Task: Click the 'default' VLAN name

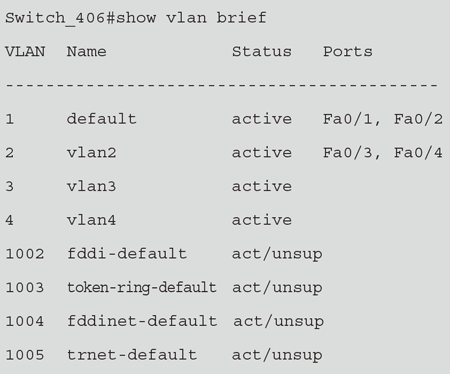Action: click(x=102, y=119)
